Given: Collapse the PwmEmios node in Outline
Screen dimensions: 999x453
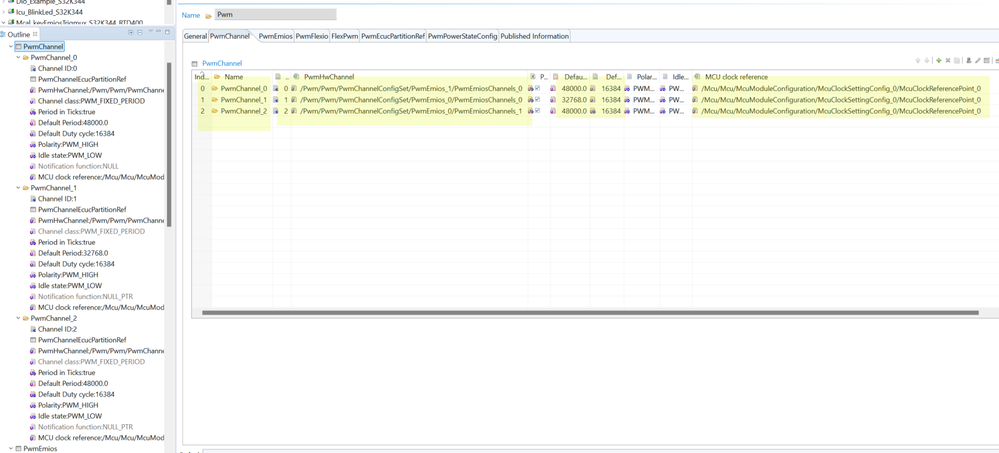Looking at the screenshot, I should tap(11, 449).
